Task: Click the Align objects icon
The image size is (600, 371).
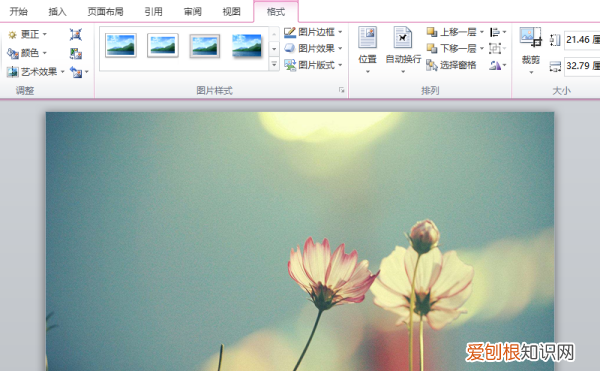Action: point(498,32)
